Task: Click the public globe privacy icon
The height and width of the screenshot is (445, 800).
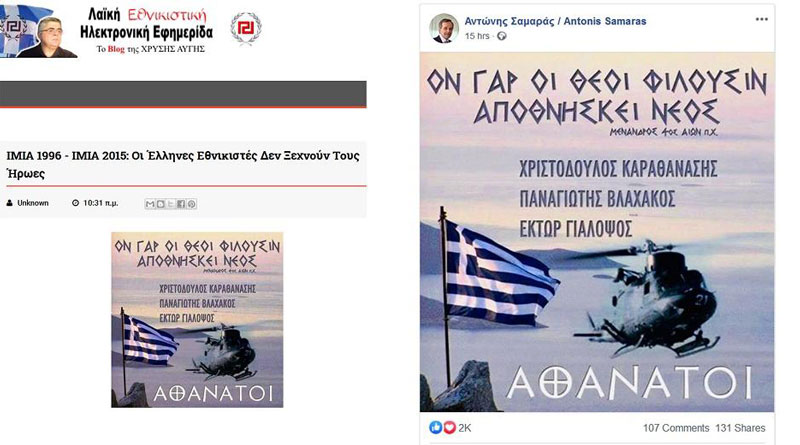Action: 502,36
